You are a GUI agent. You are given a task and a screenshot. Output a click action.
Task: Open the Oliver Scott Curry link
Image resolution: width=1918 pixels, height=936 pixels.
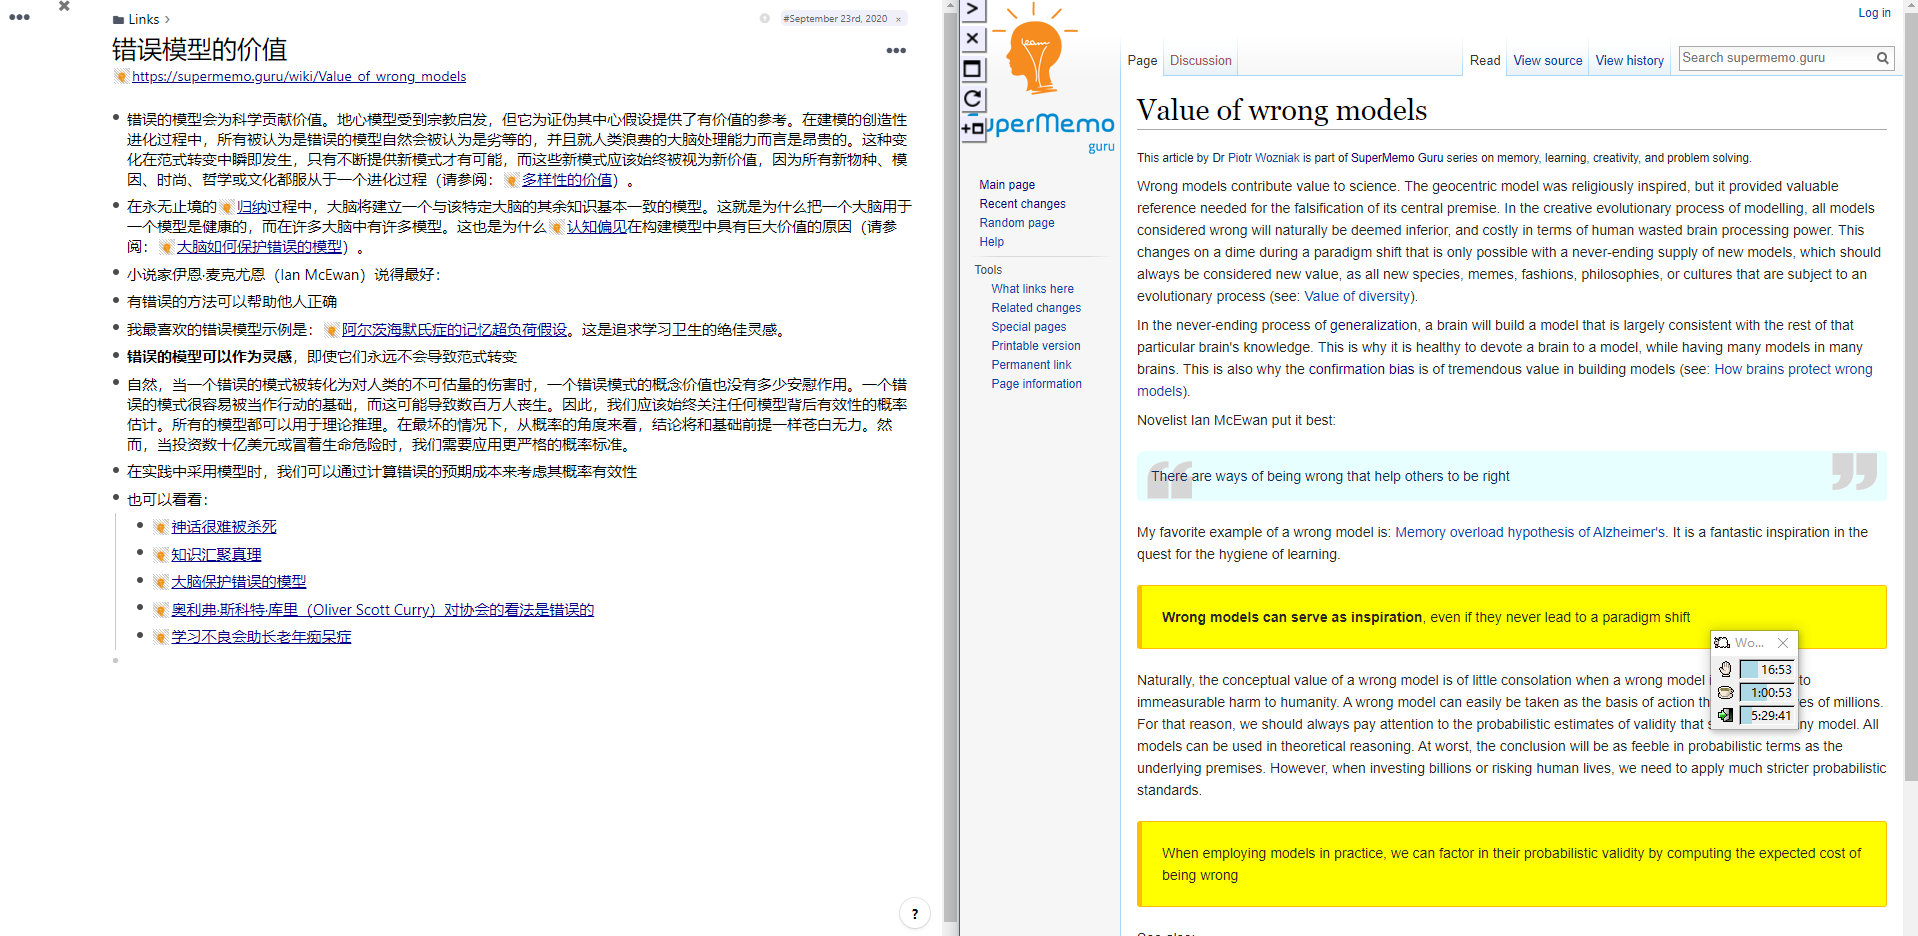coord(382,610)
